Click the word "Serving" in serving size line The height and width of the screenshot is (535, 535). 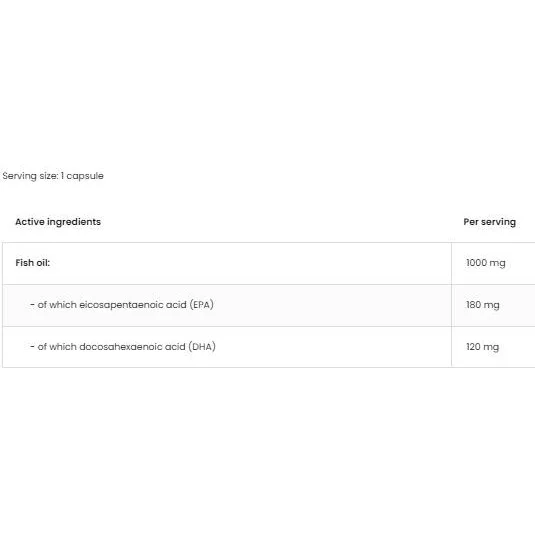pos(19,176)
